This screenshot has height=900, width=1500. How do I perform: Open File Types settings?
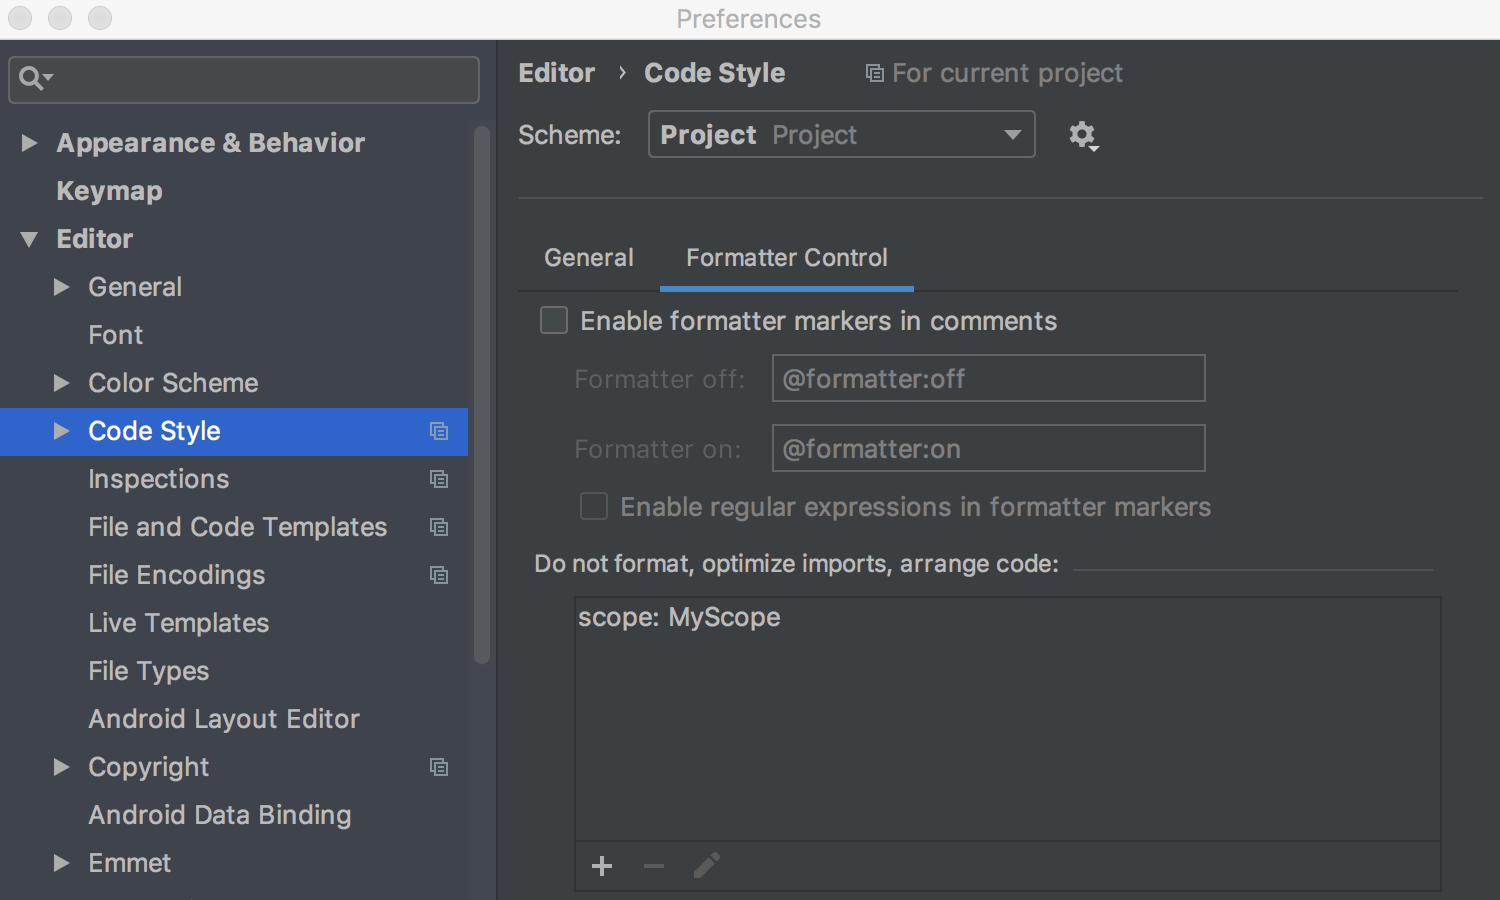coord(149,671)
